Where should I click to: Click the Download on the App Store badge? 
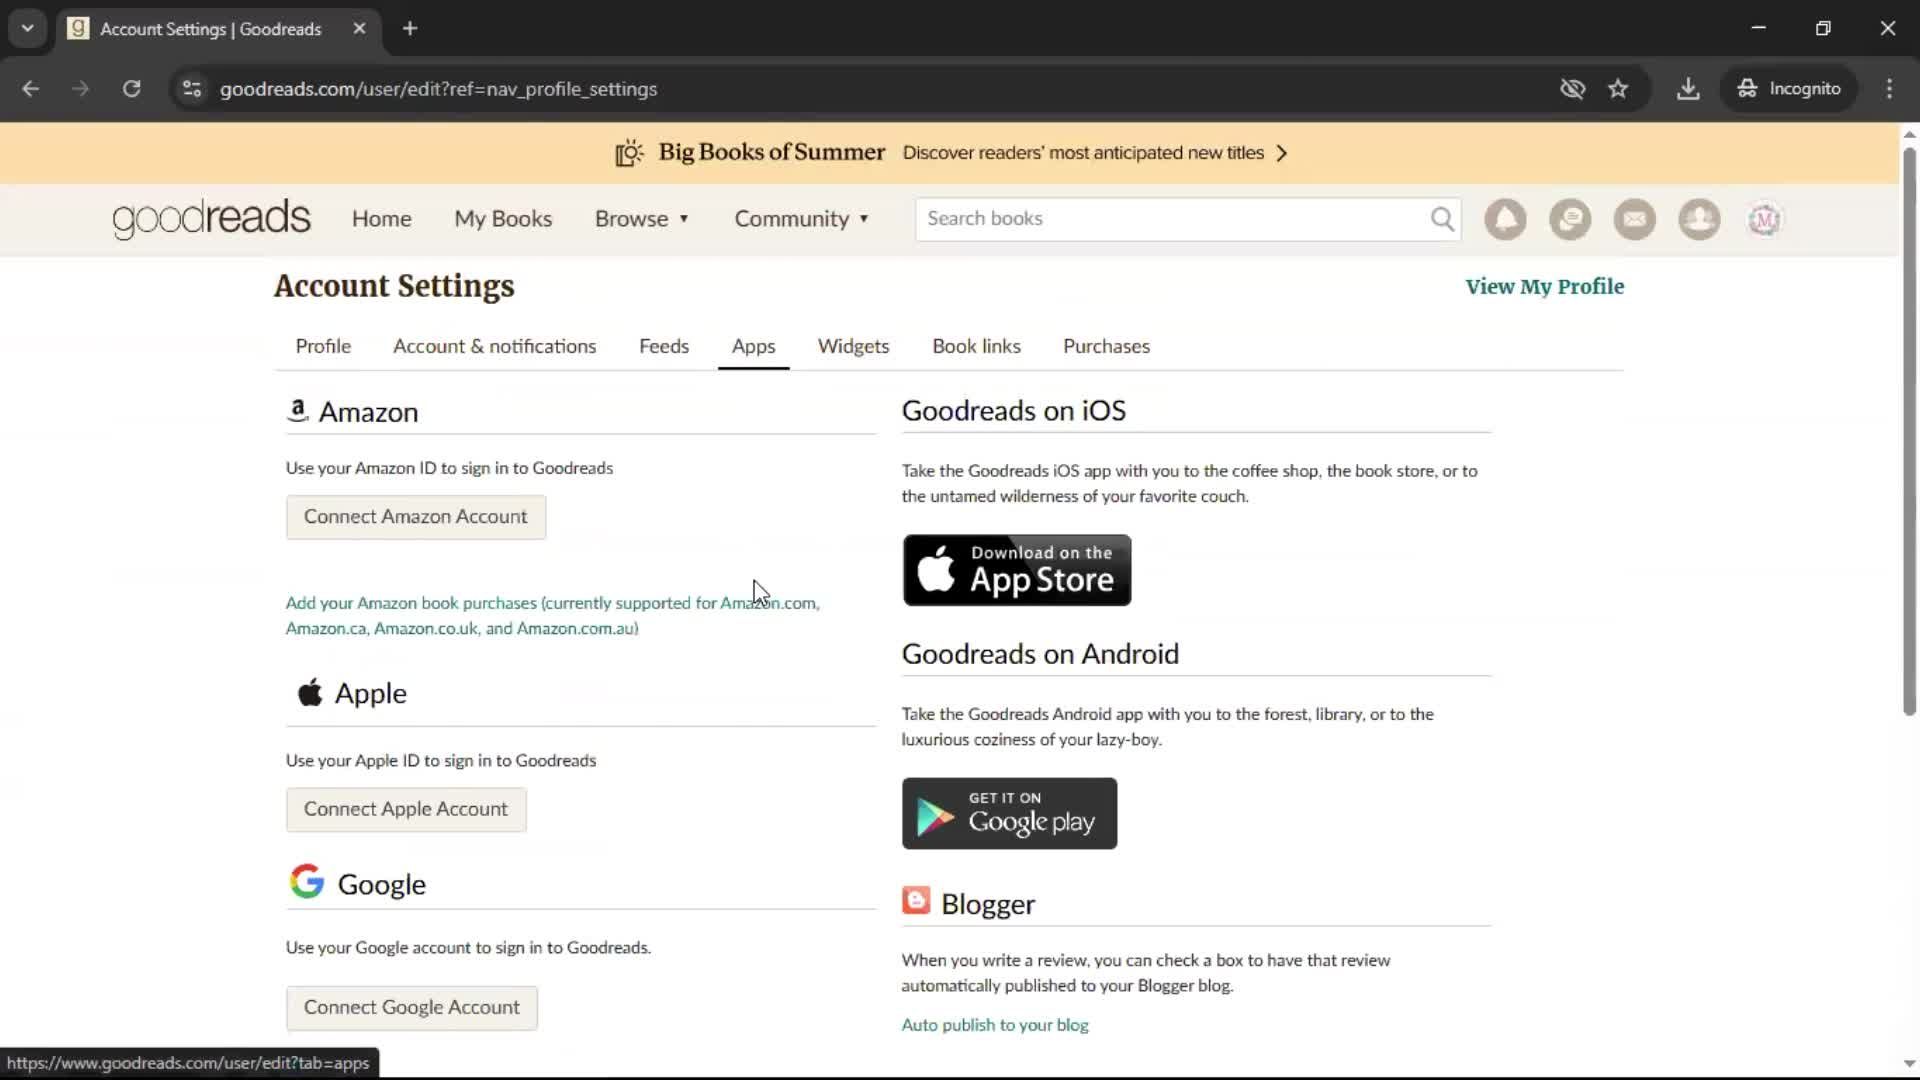point(1017,570)
